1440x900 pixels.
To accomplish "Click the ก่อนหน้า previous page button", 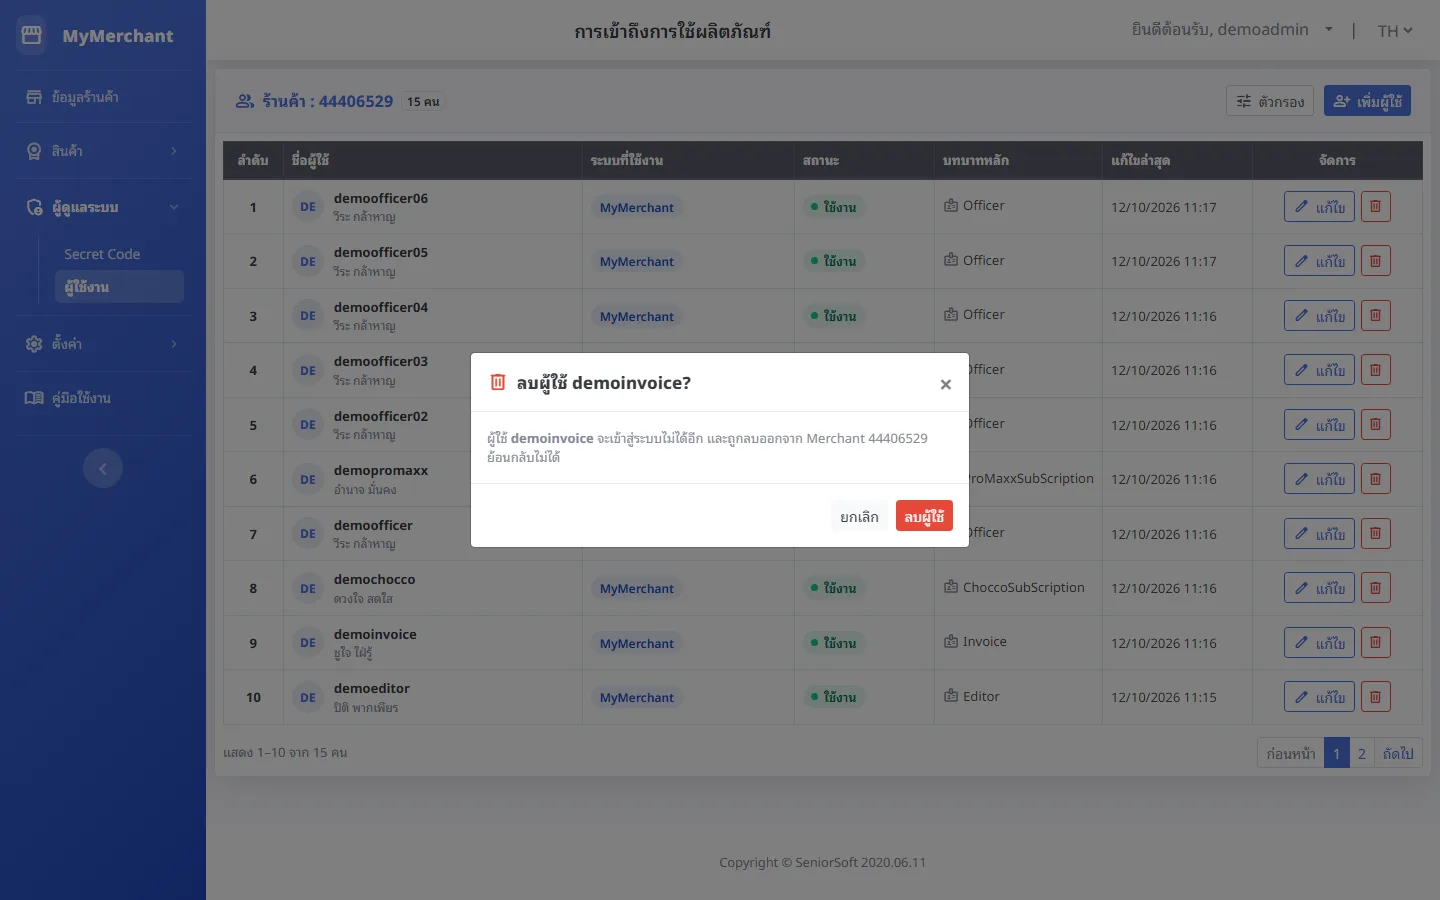I will click(x=1290, y=753).
